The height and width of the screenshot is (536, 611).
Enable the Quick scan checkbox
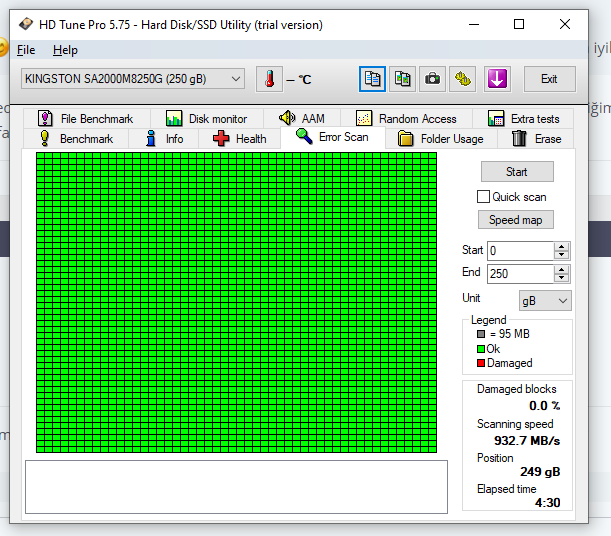click(483, 197)
